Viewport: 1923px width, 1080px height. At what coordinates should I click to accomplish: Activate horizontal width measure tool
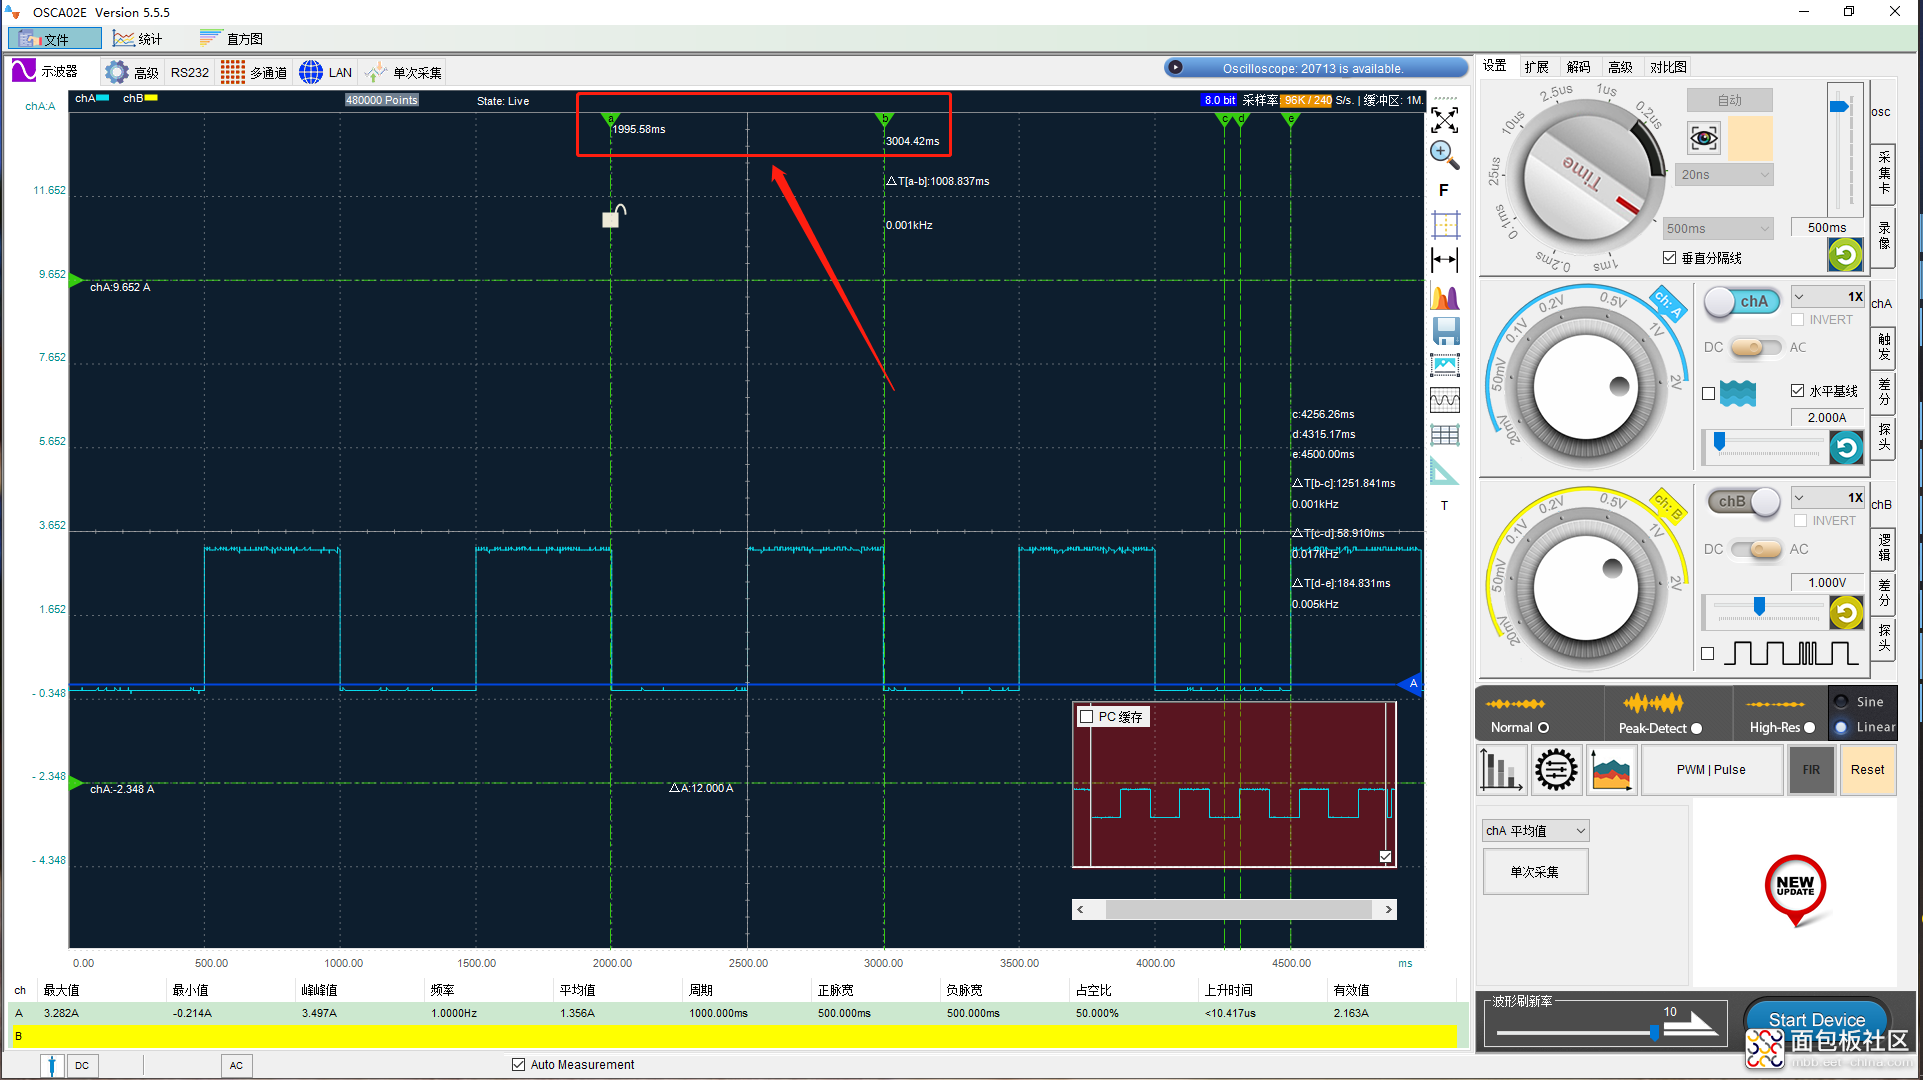click(1445, 260)
